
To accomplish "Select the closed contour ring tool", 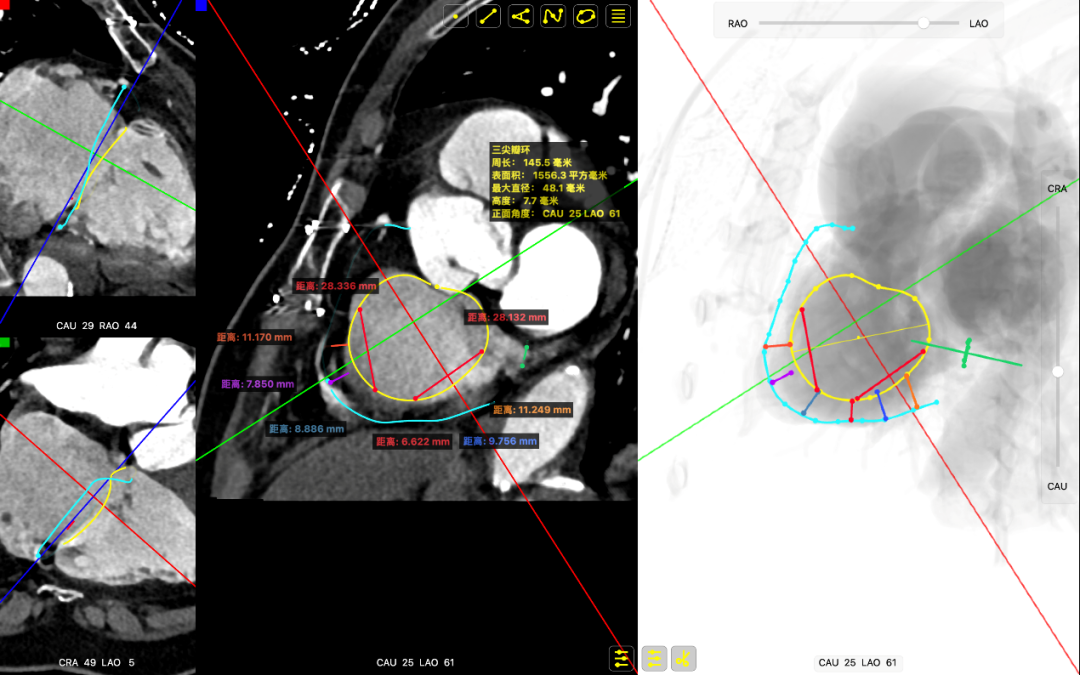I will coord(585,16).
